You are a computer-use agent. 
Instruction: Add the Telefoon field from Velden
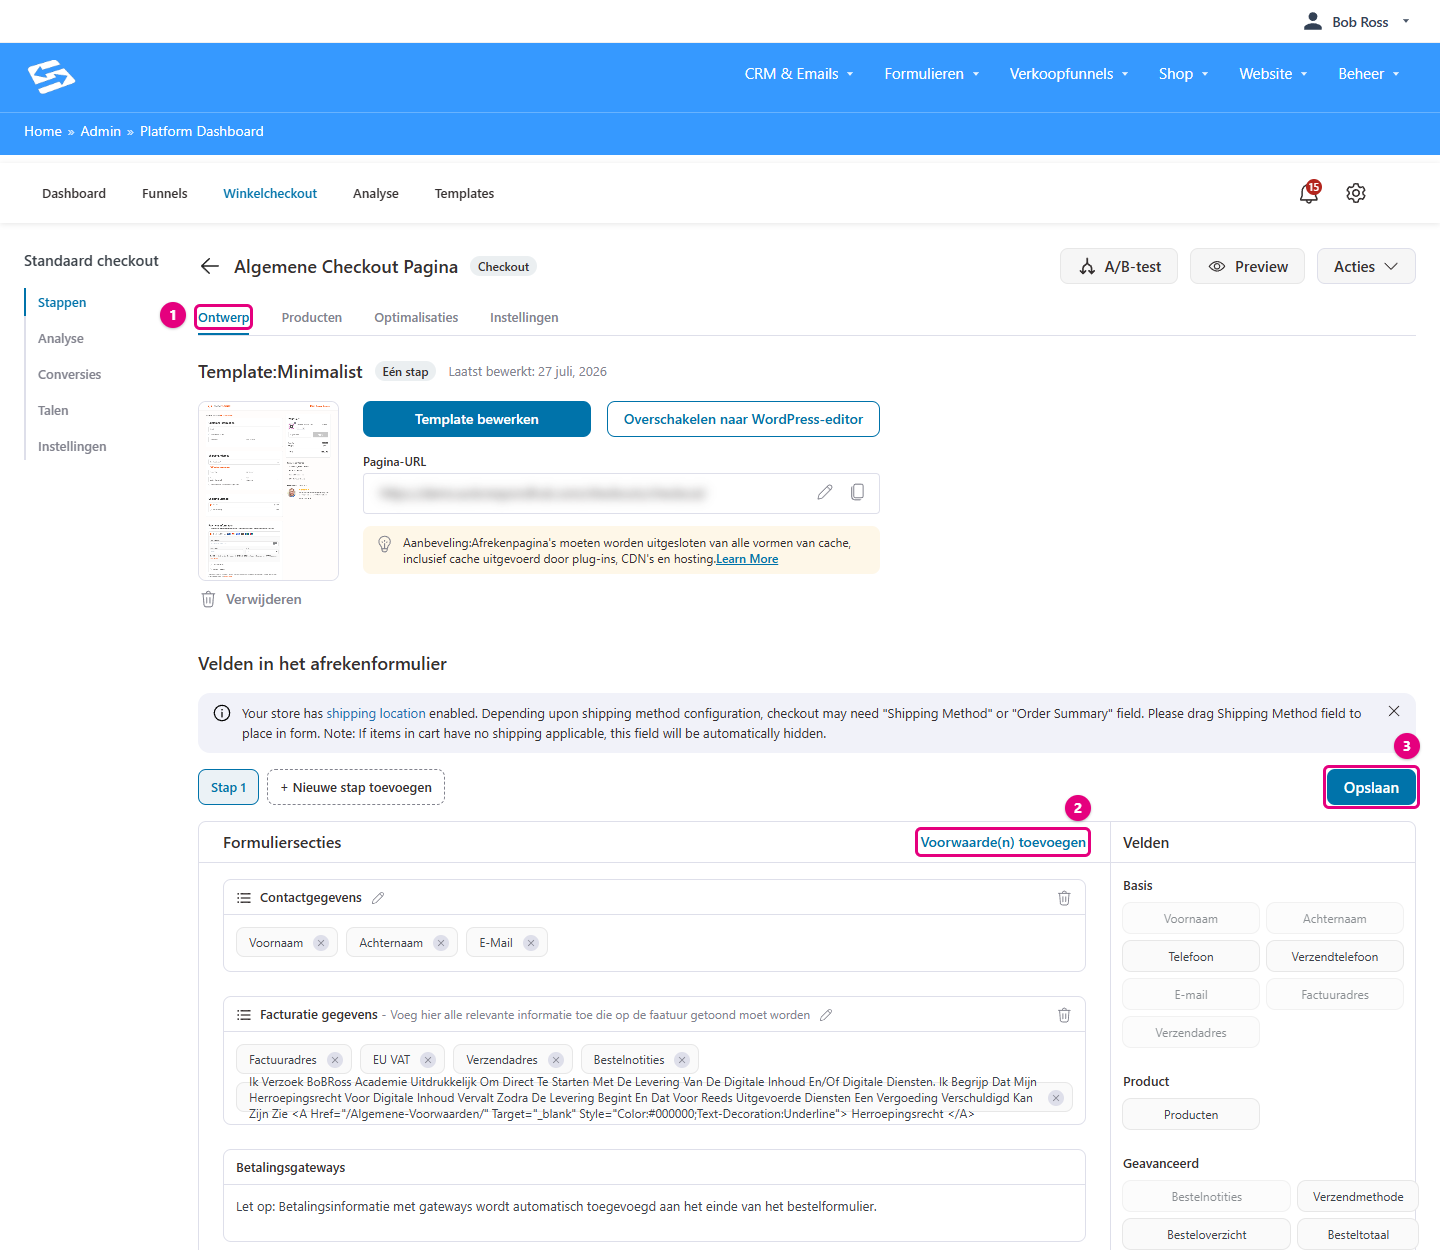(1191, 957)
